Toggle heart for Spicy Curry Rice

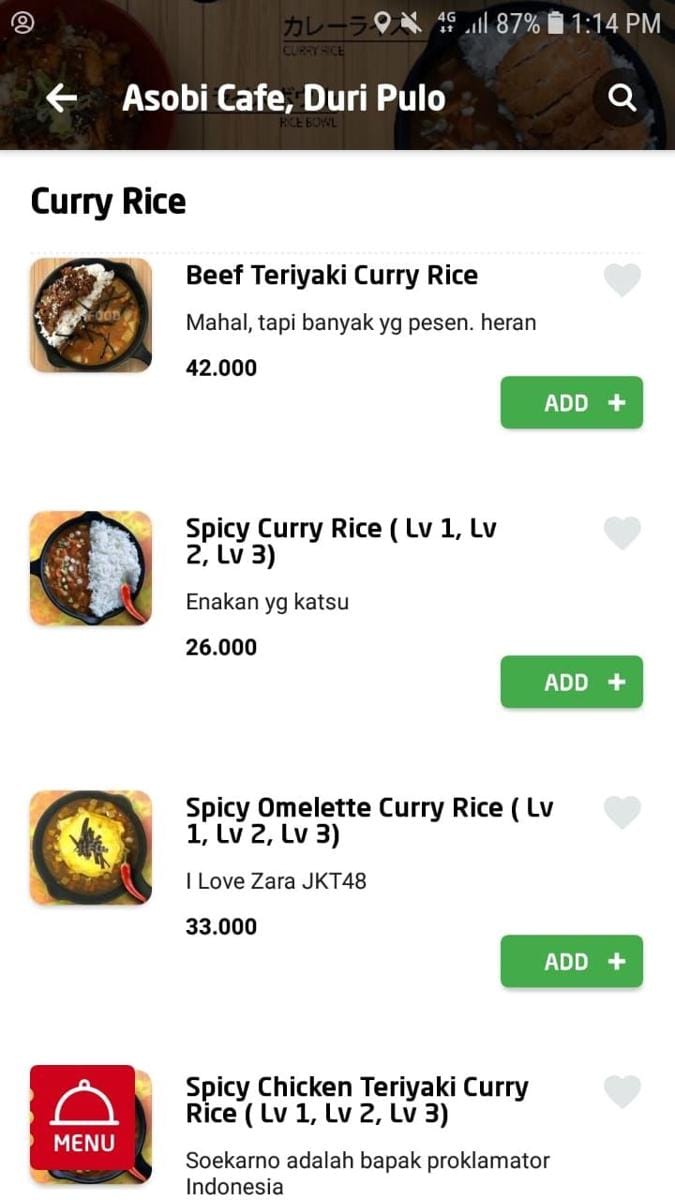point(622,533)
